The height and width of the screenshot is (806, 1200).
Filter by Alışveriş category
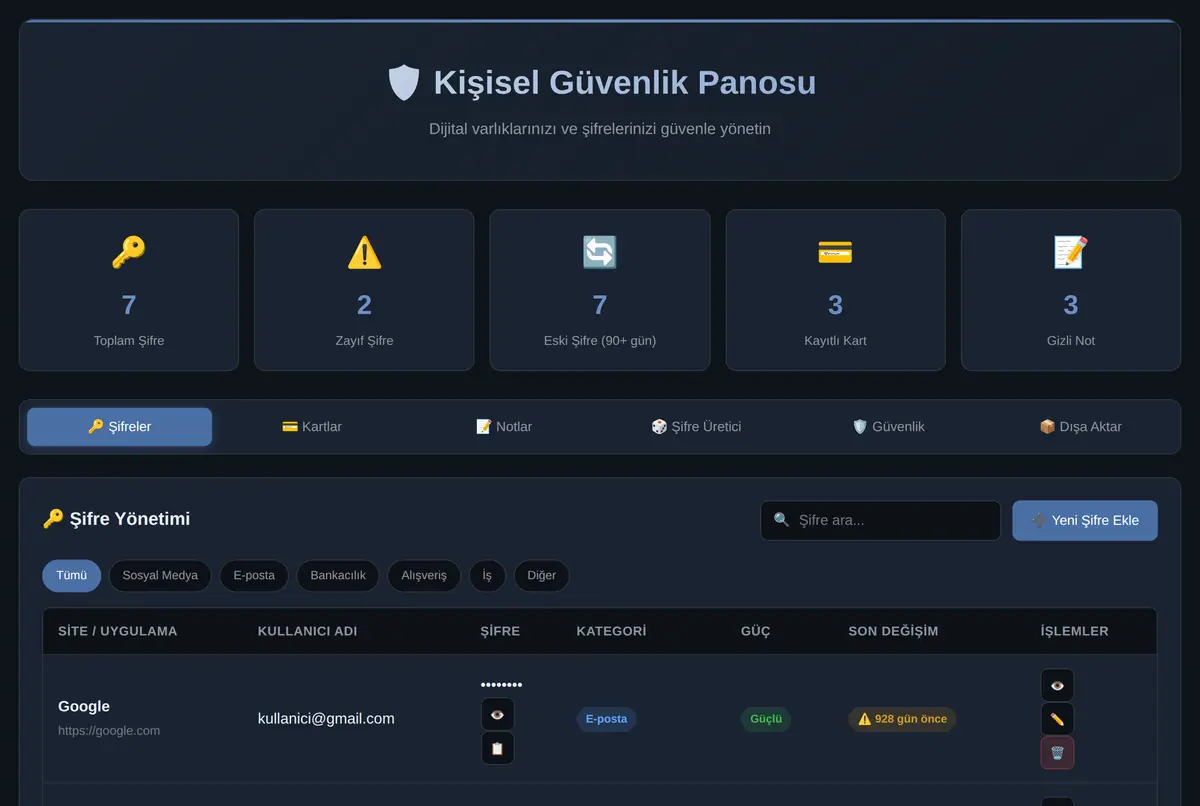[424, 576]
